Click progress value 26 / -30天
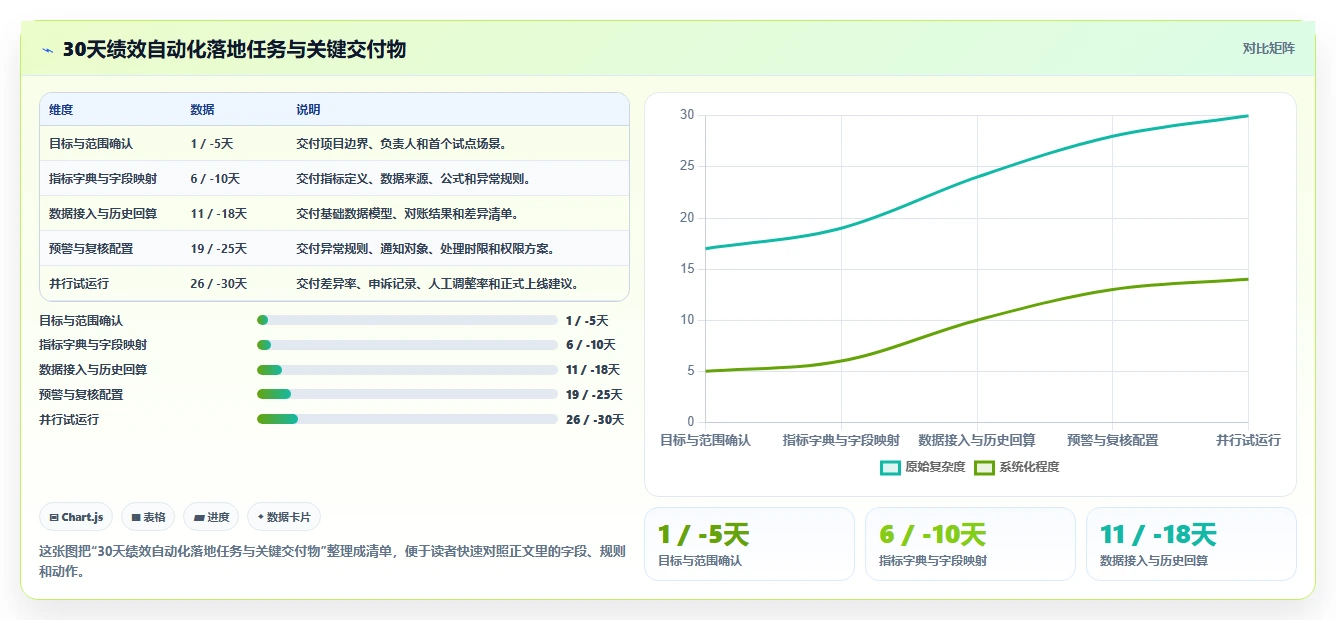The image size is (1336, 620). (x=594, y=419)
